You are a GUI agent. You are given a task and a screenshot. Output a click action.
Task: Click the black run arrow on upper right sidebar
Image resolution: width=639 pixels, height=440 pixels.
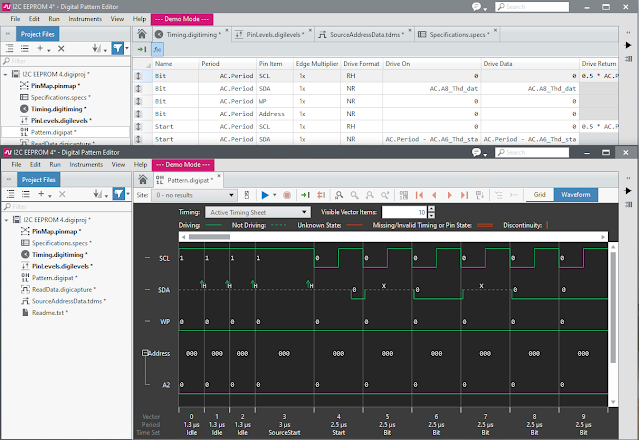628,45
